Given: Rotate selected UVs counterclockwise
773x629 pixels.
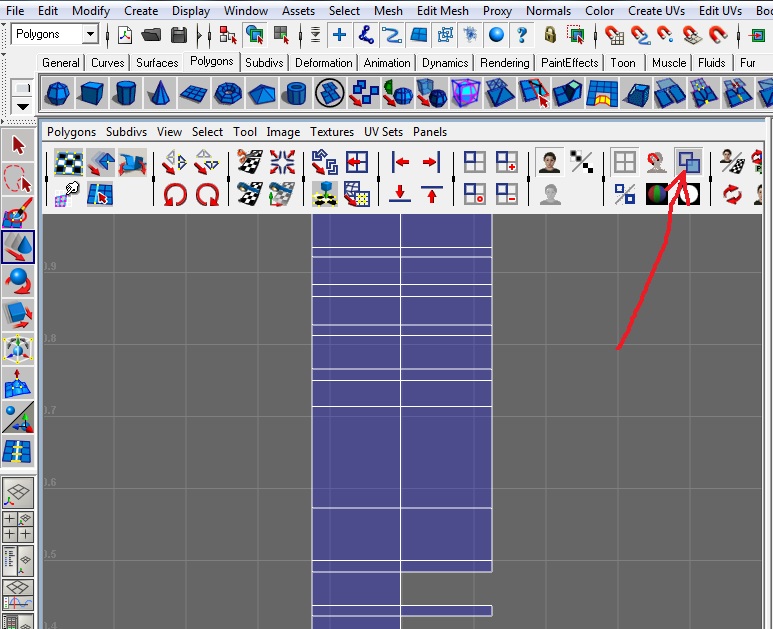Looking at the screenshot, I should pos(175,194).
